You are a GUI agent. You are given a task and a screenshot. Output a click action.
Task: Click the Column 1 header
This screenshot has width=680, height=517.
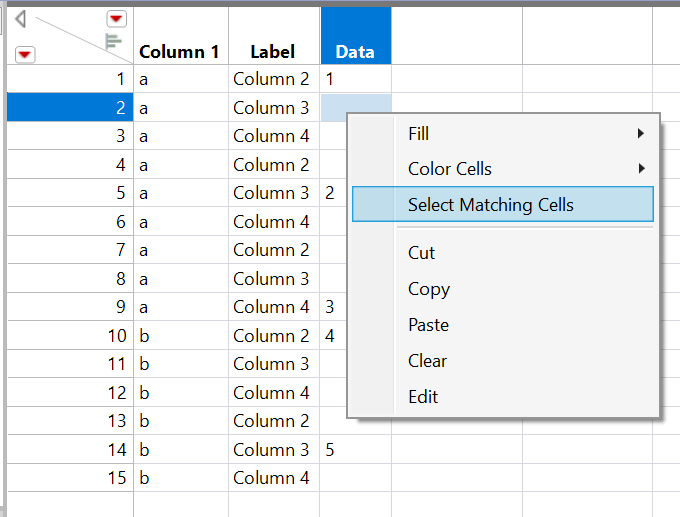179,51
